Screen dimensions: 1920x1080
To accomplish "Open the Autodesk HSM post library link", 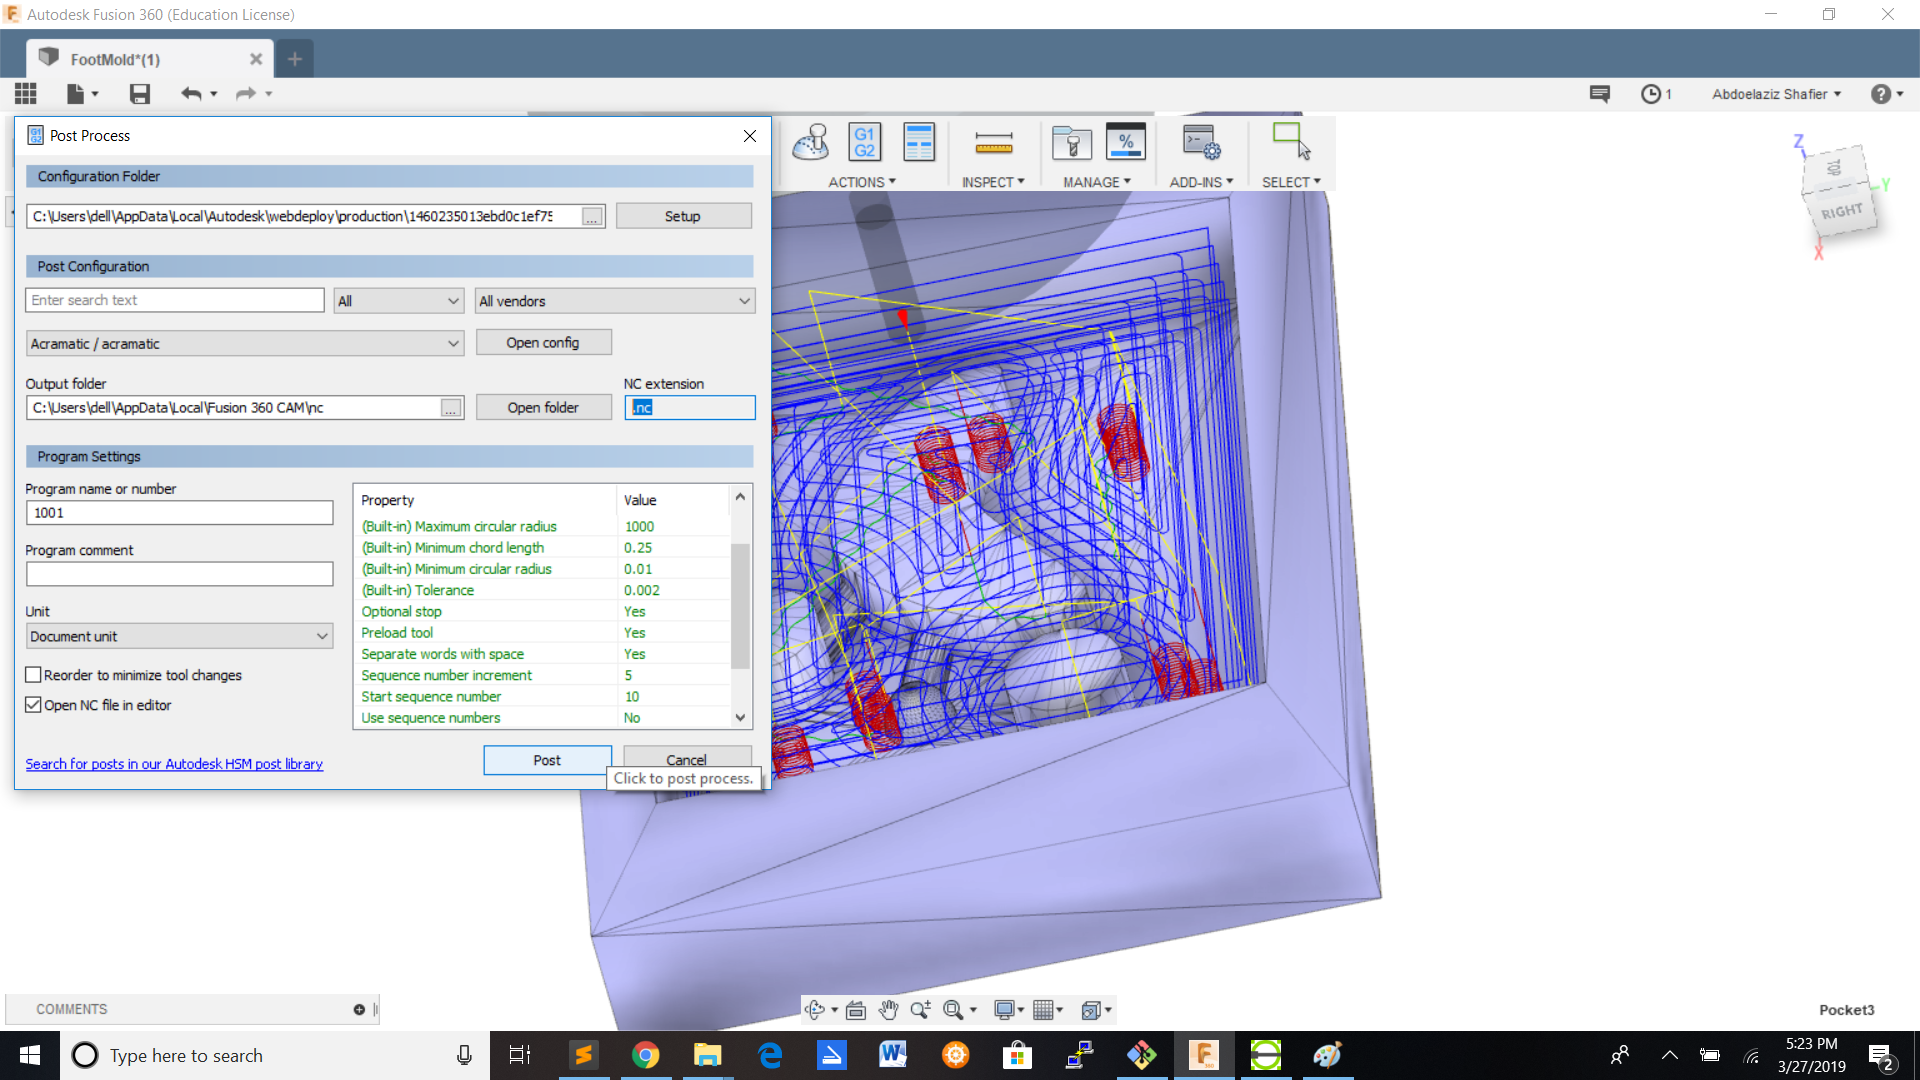I will pos(174,764).
